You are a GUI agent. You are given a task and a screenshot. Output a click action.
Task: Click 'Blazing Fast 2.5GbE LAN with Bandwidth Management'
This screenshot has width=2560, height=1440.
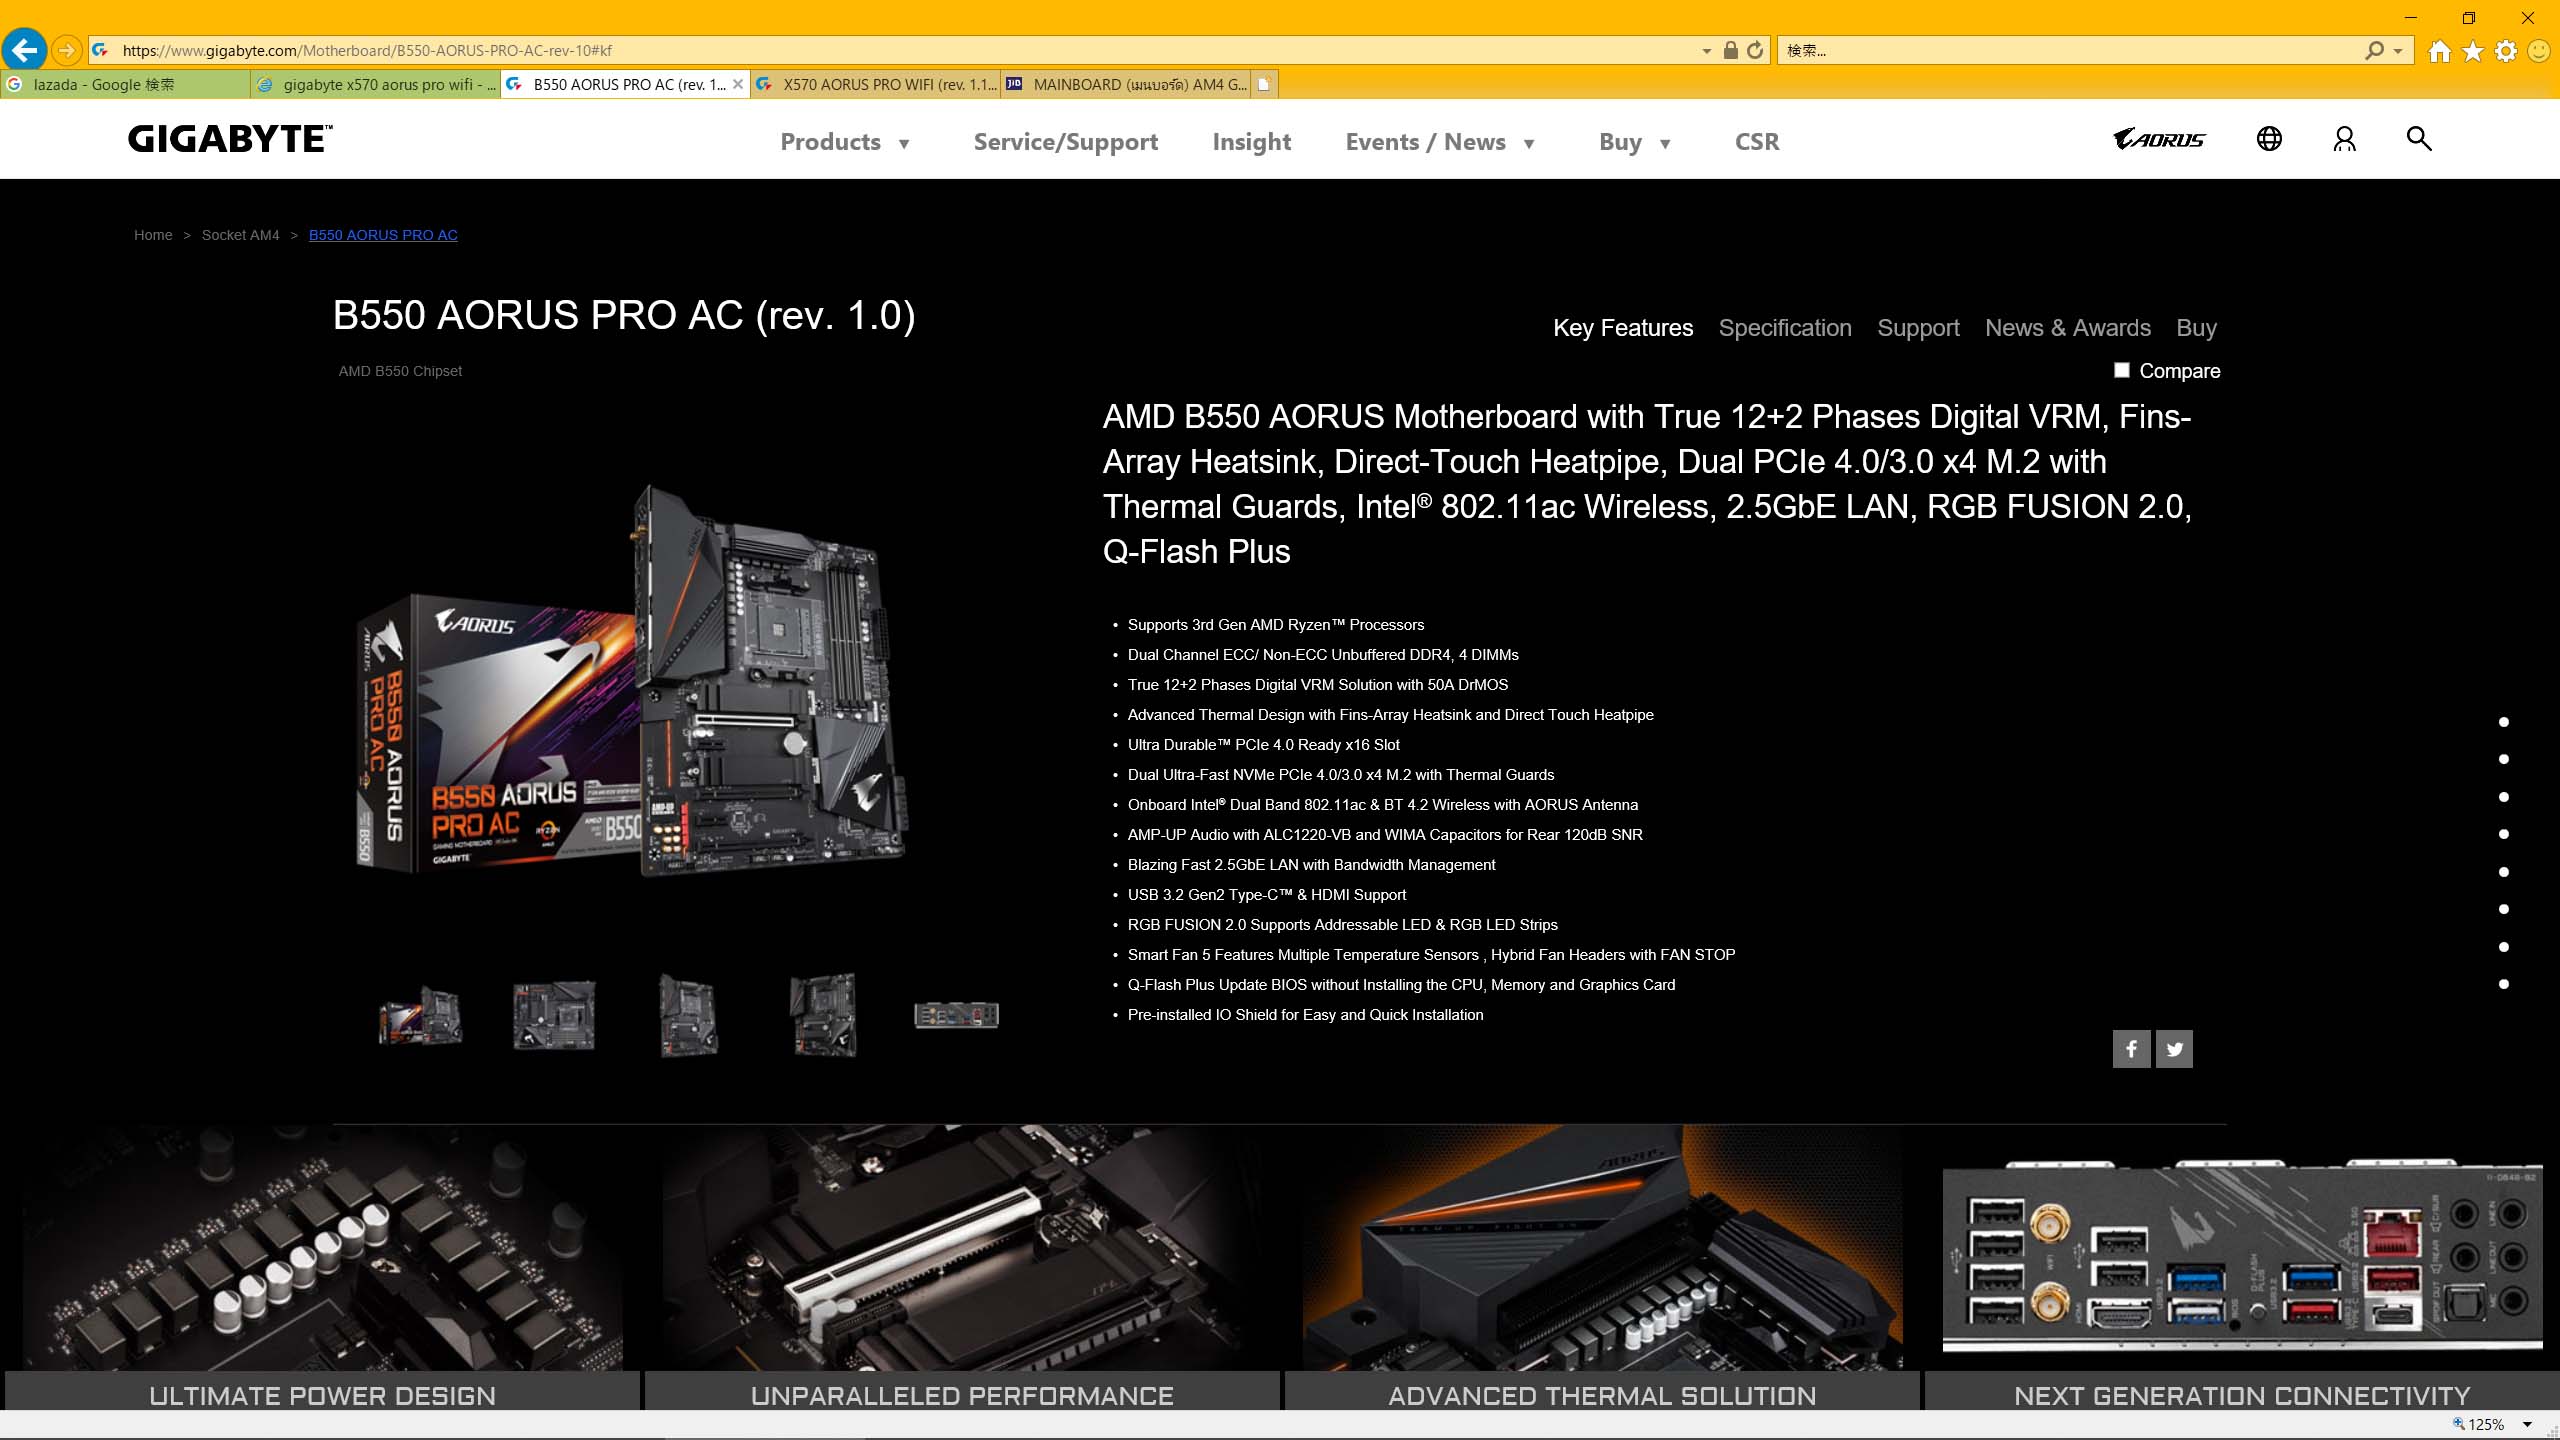[1312, 865]
